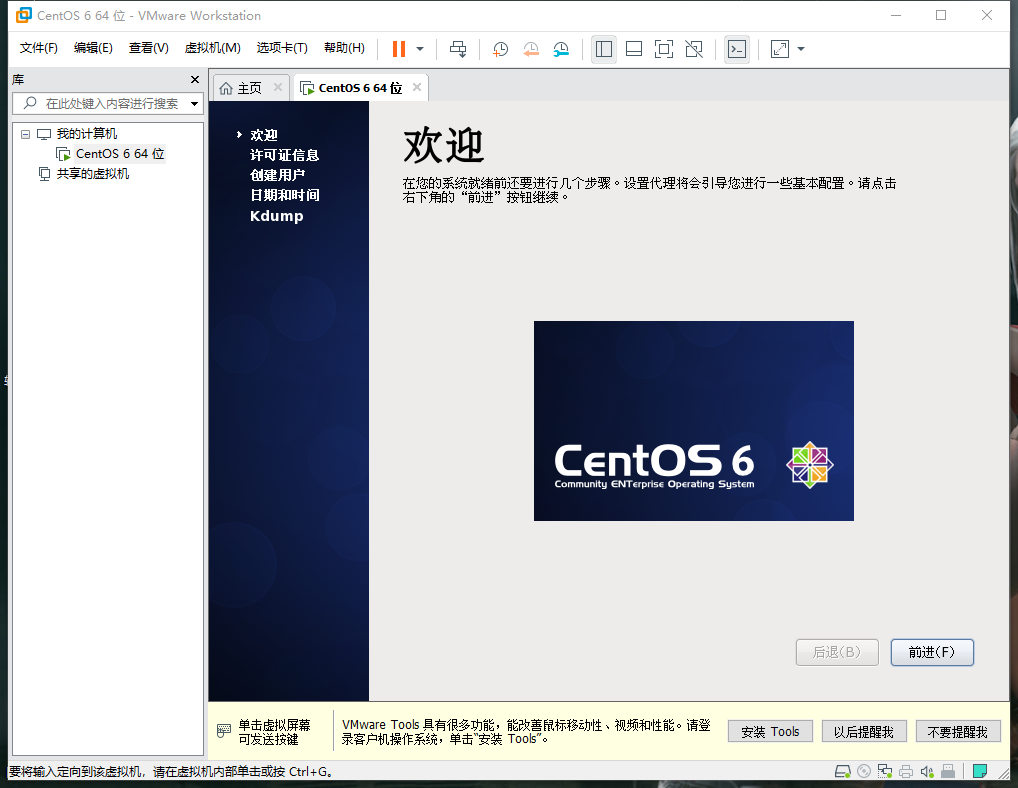Take a snapshot of this virtual machine
The image size is (1018, 788).
click(501, 49)
